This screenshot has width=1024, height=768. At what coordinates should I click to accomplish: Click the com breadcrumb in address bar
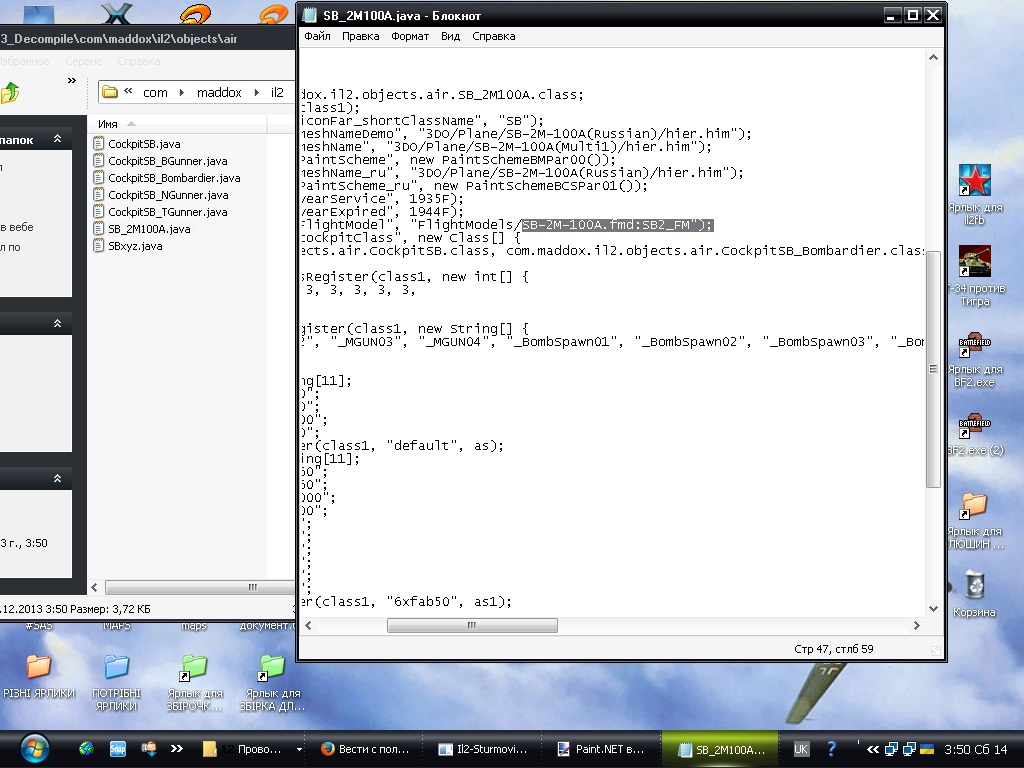coord(155,93)
